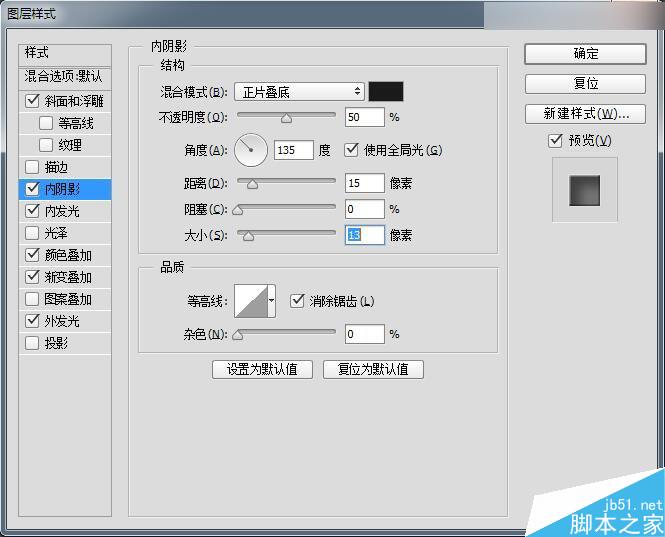The width and height of the screenshot is (665, 537).
Task: Click the 大小 size slider handle
Action: click(x=249, y=236)
